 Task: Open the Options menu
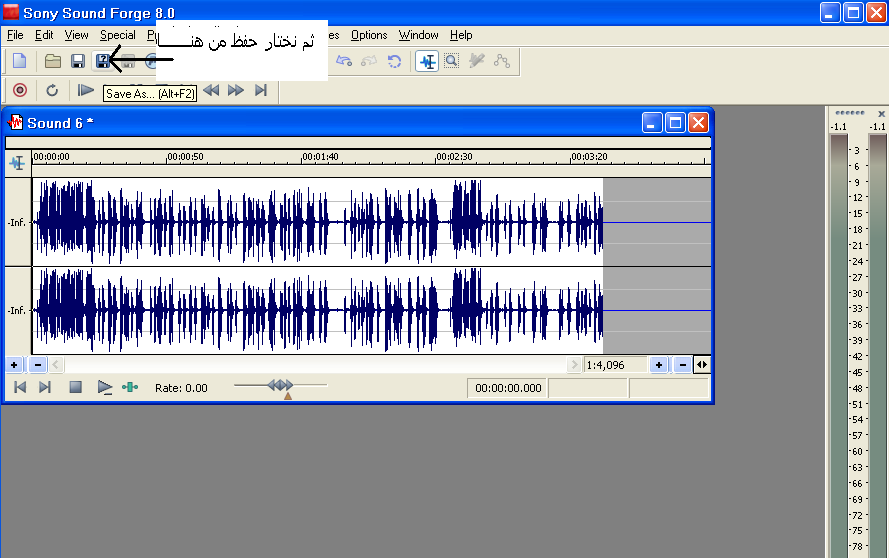click(369, 35)
